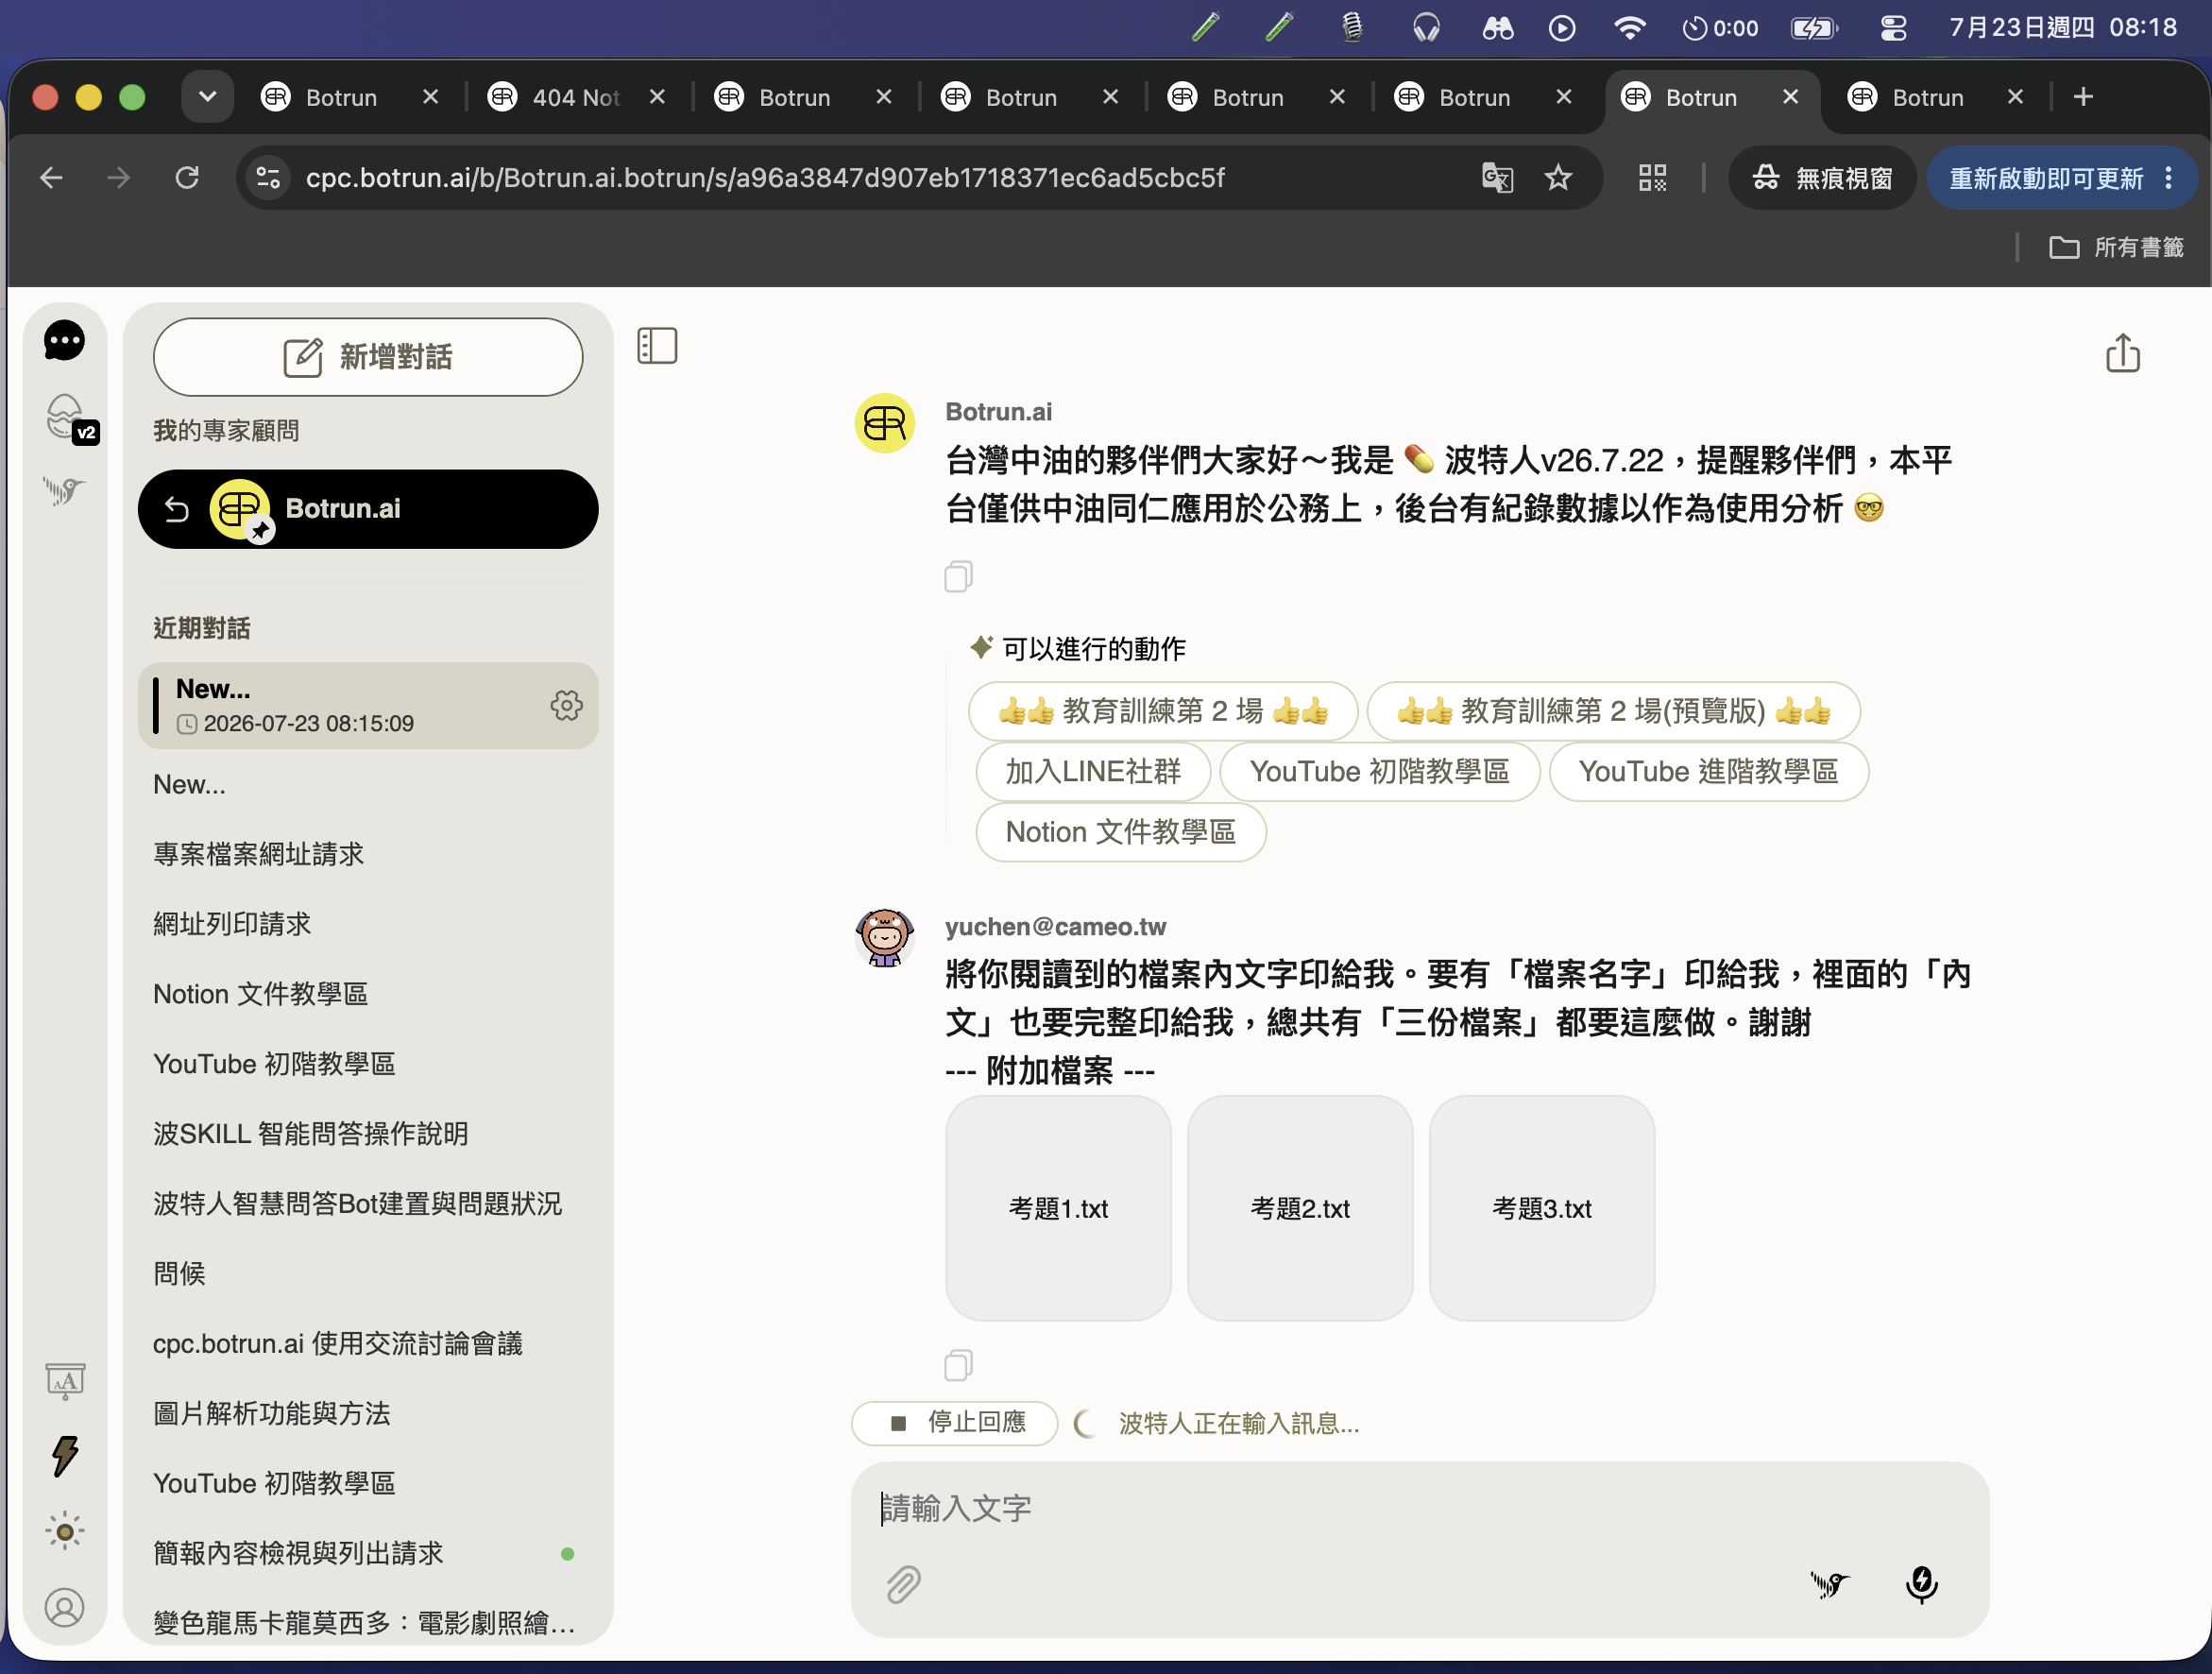Click the yuchen user avatar
Viewport: 2212px width, 1674px height.
(x=884, y=938)
